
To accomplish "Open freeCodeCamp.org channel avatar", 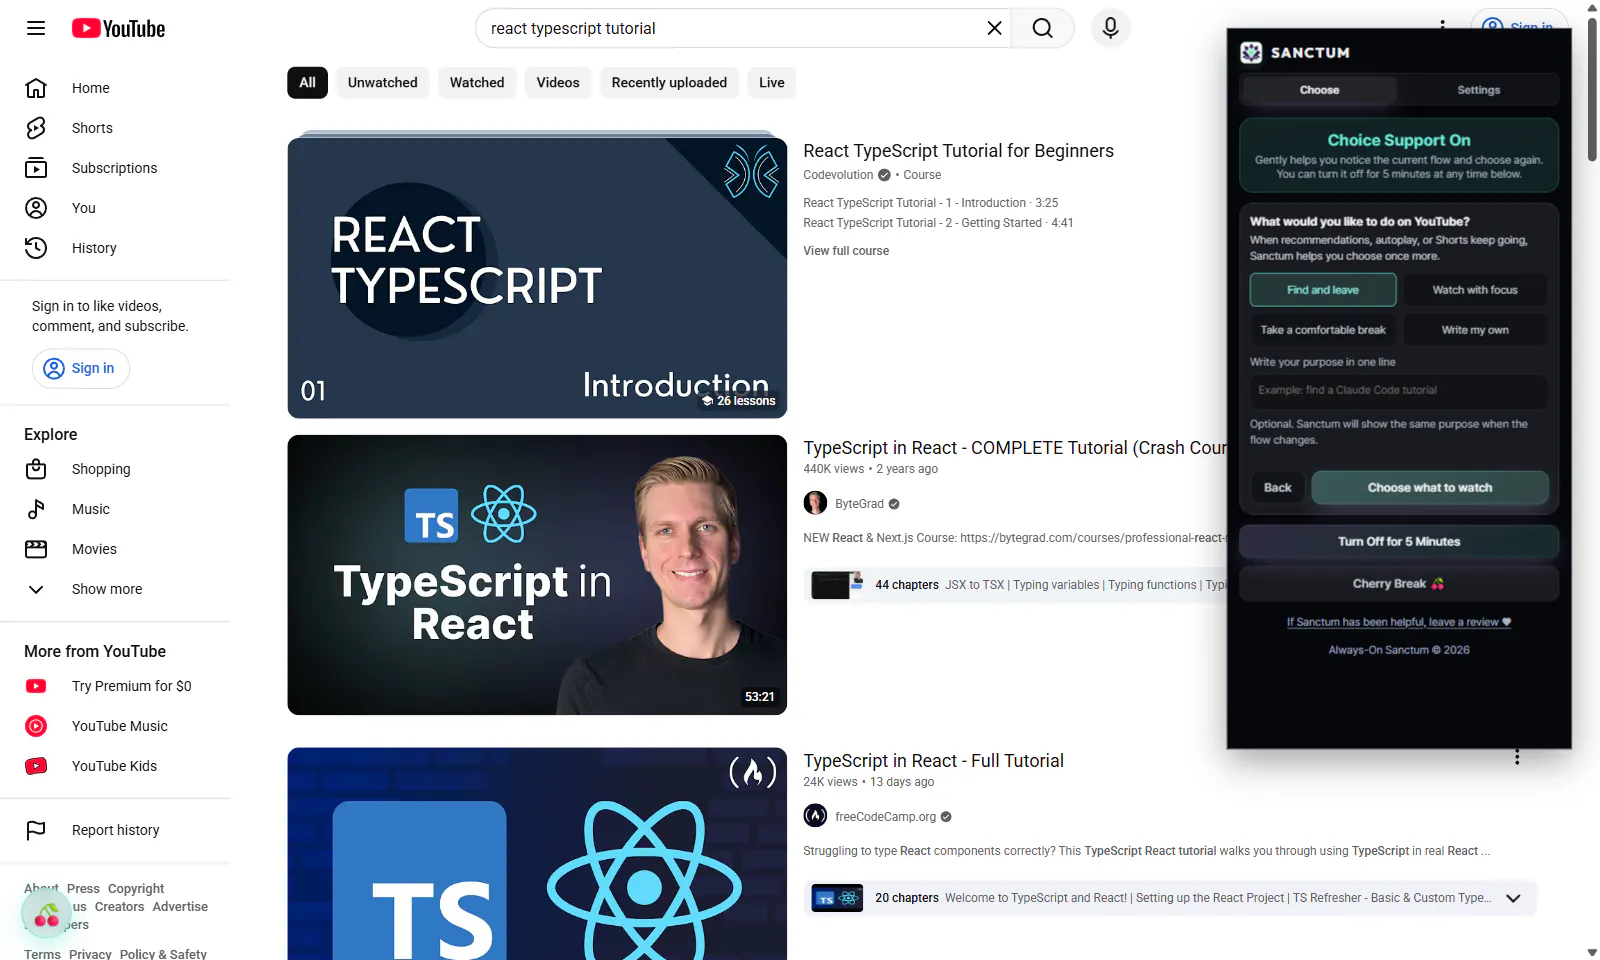I will click(x=815, y=816).
